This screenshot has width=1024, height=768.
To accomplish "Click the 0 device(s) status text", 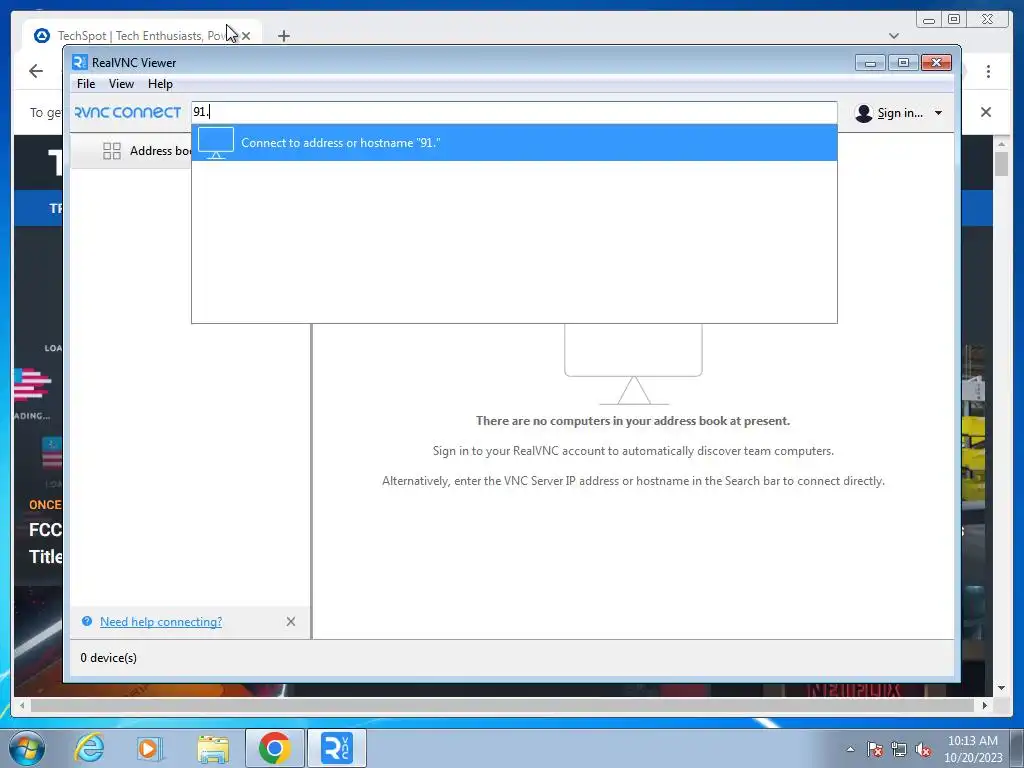I will [x=108, y=658].
